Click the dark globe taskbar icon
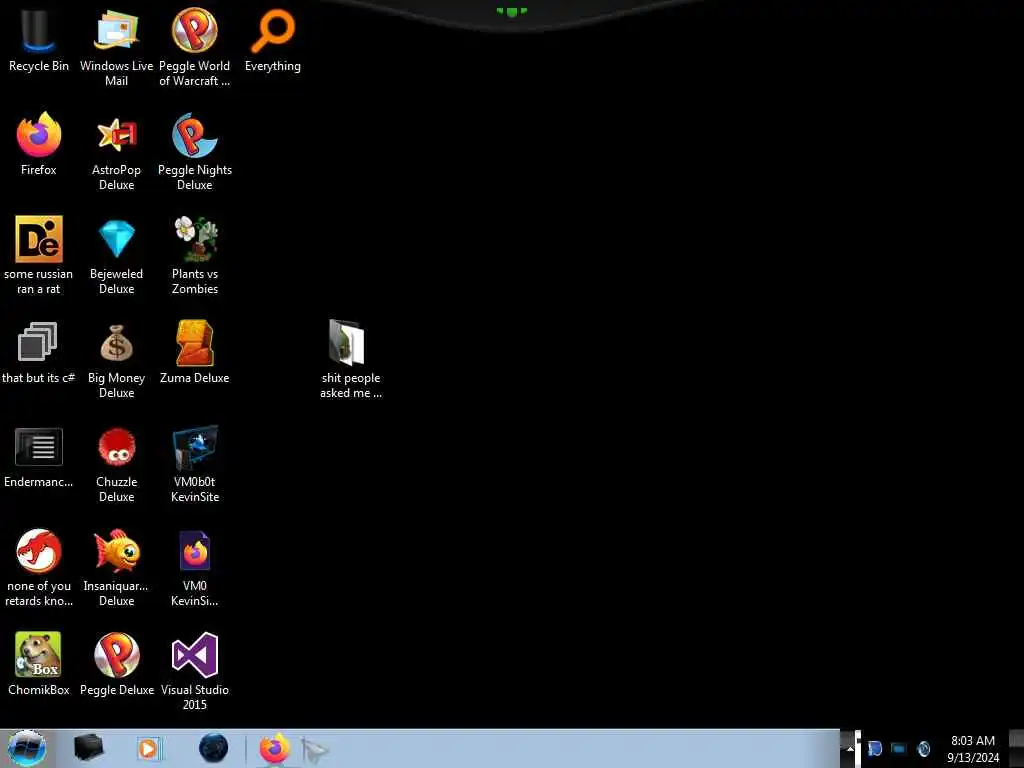 tap(214, 748)
